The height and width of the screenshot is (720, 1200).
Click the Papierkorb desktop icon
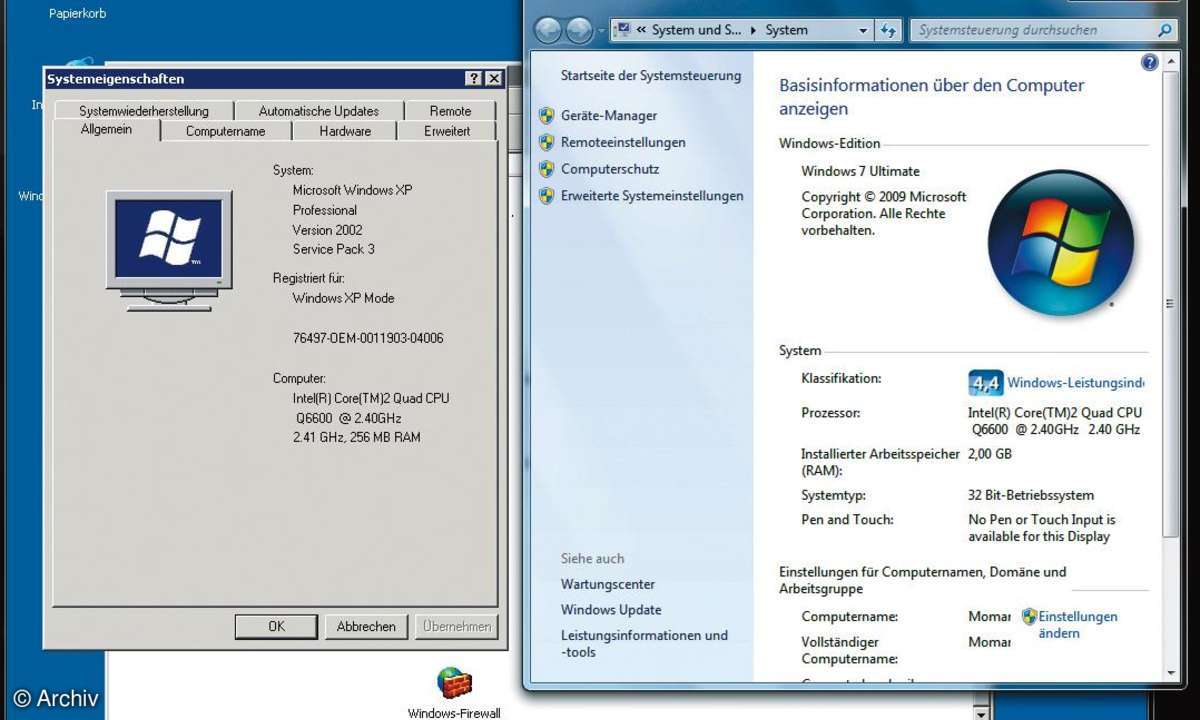(77, 14)
